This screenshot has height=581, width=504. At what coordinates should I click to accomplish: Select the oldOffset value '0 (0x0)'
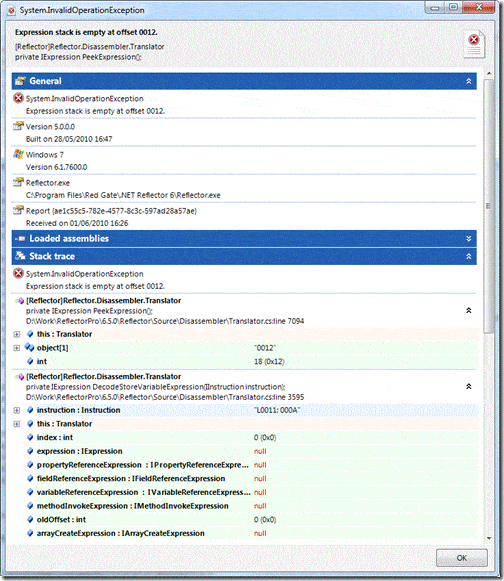click(x=265, y=519)
